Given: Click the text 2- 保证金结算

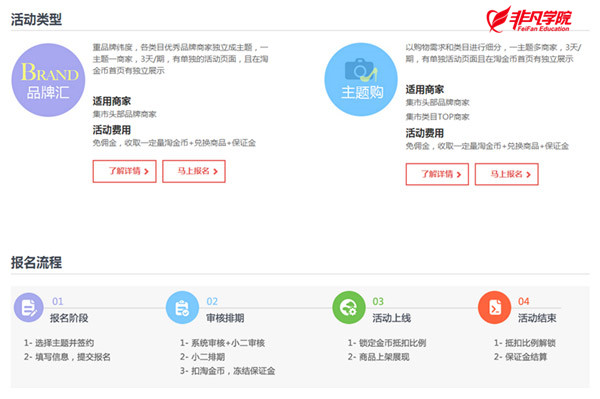Looking at the screenshot, I should [x=520, y=357].
